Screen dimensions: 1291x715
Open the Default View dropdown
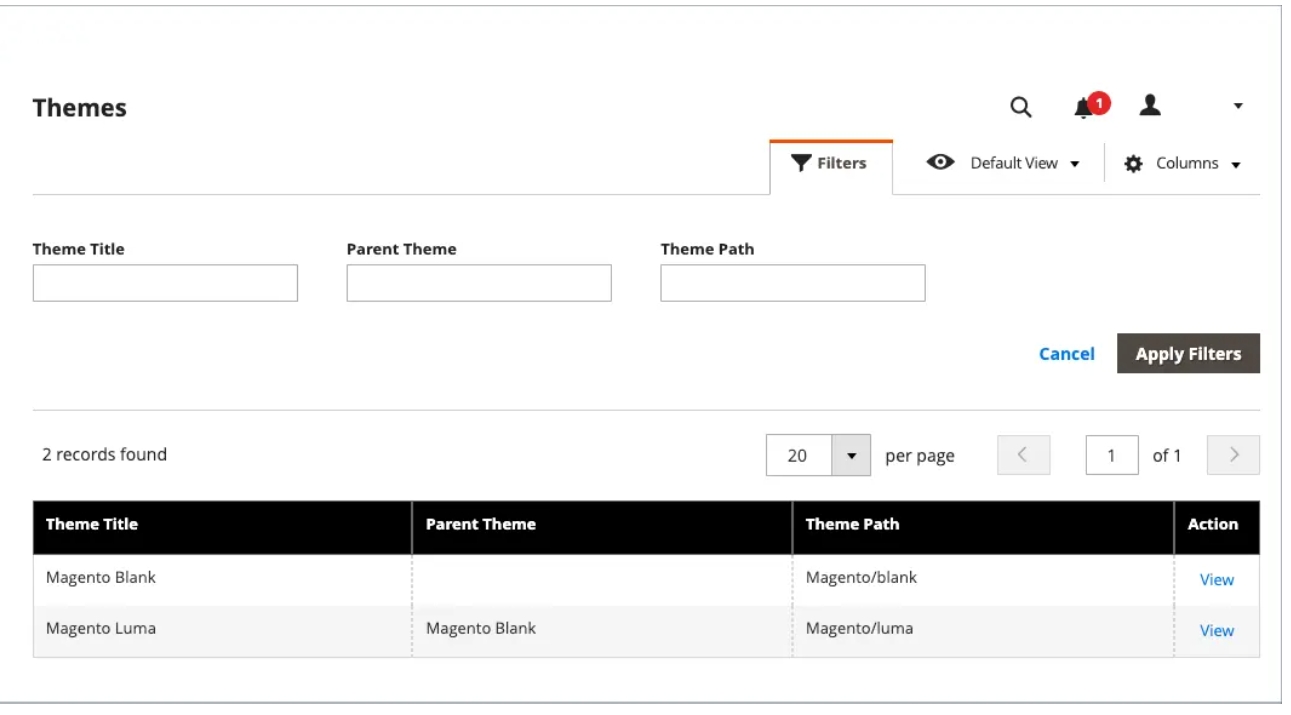coord(1003,163)
